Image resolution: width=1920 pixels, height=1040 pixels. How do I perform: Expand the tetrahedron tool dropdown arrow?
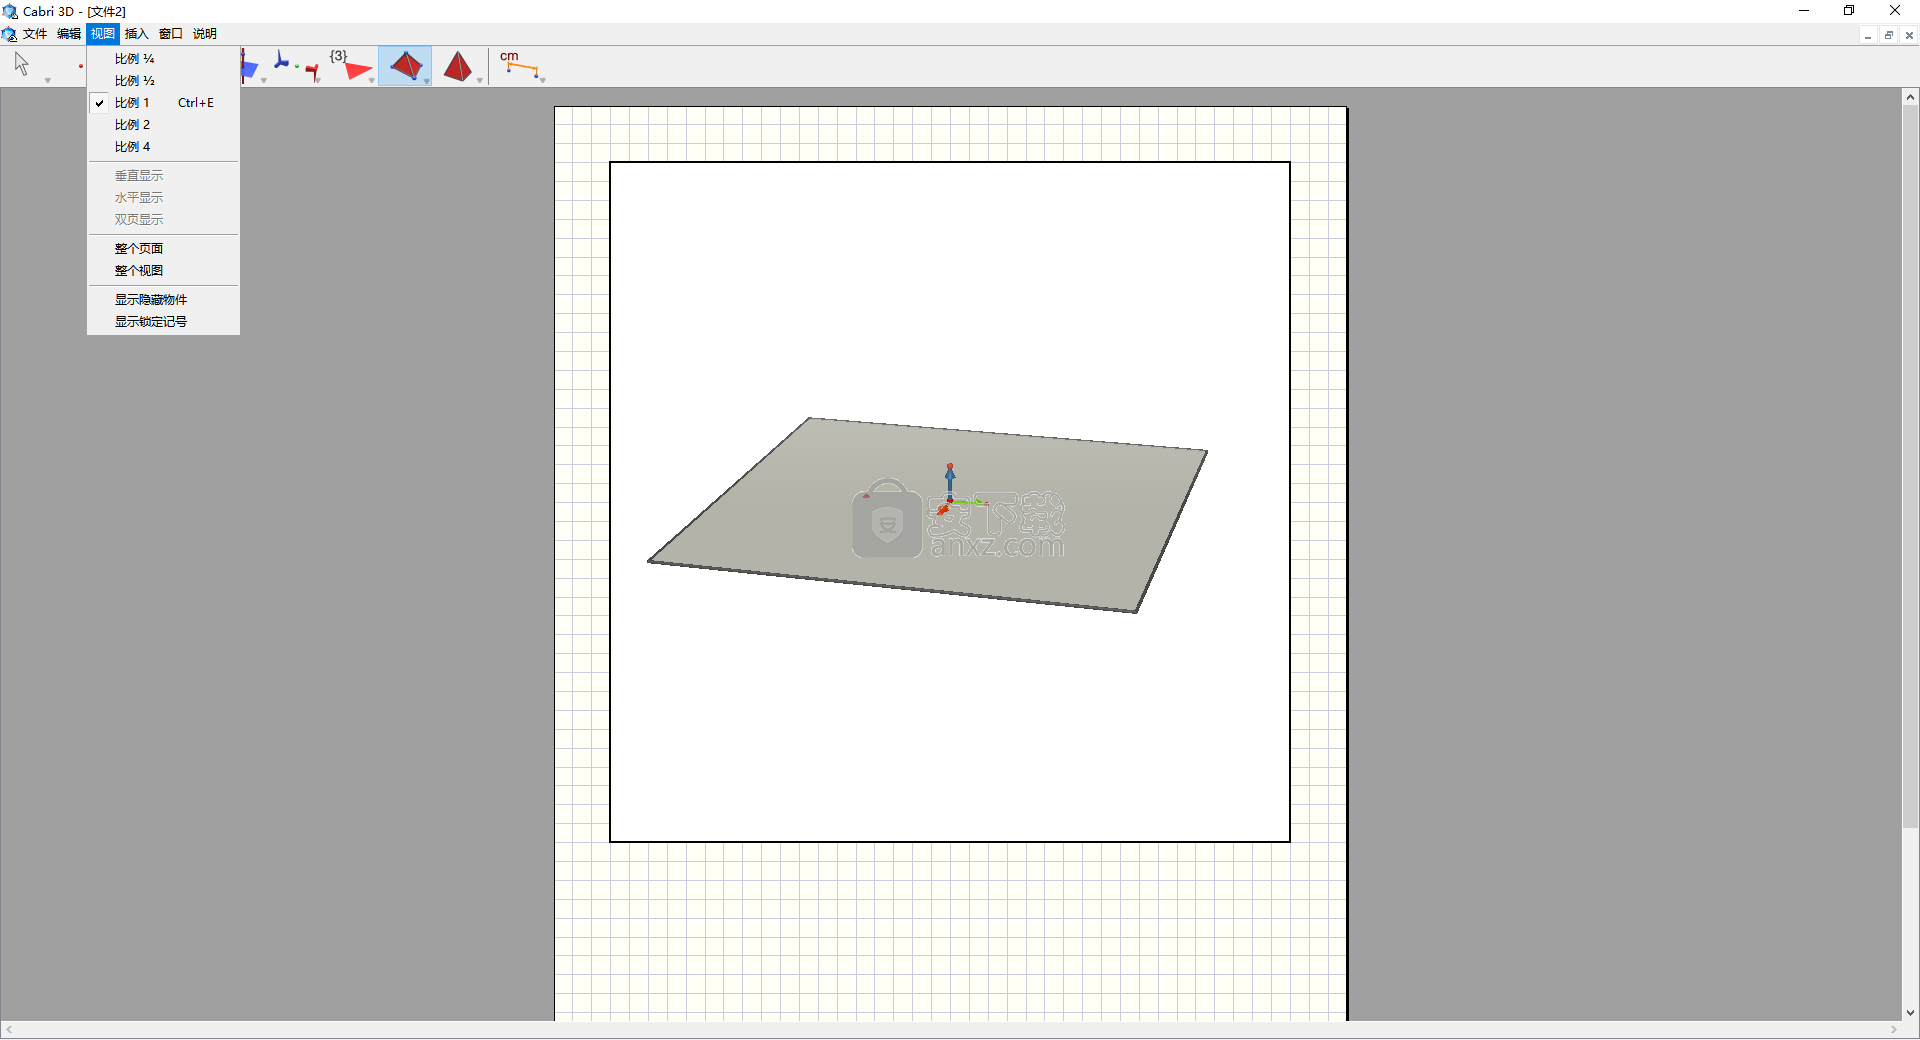tap(426, 81)
